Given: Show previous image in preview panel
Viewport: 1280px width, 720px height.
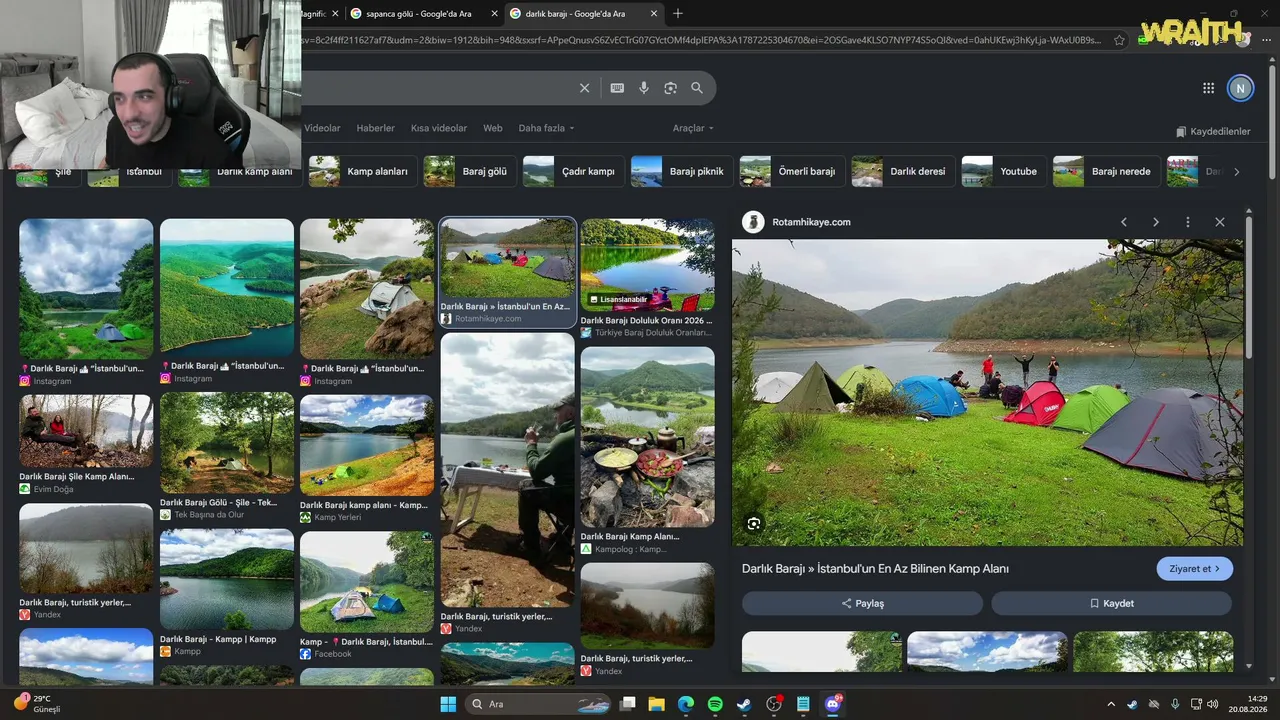Looking at the screenshot, I should 1124,222.
